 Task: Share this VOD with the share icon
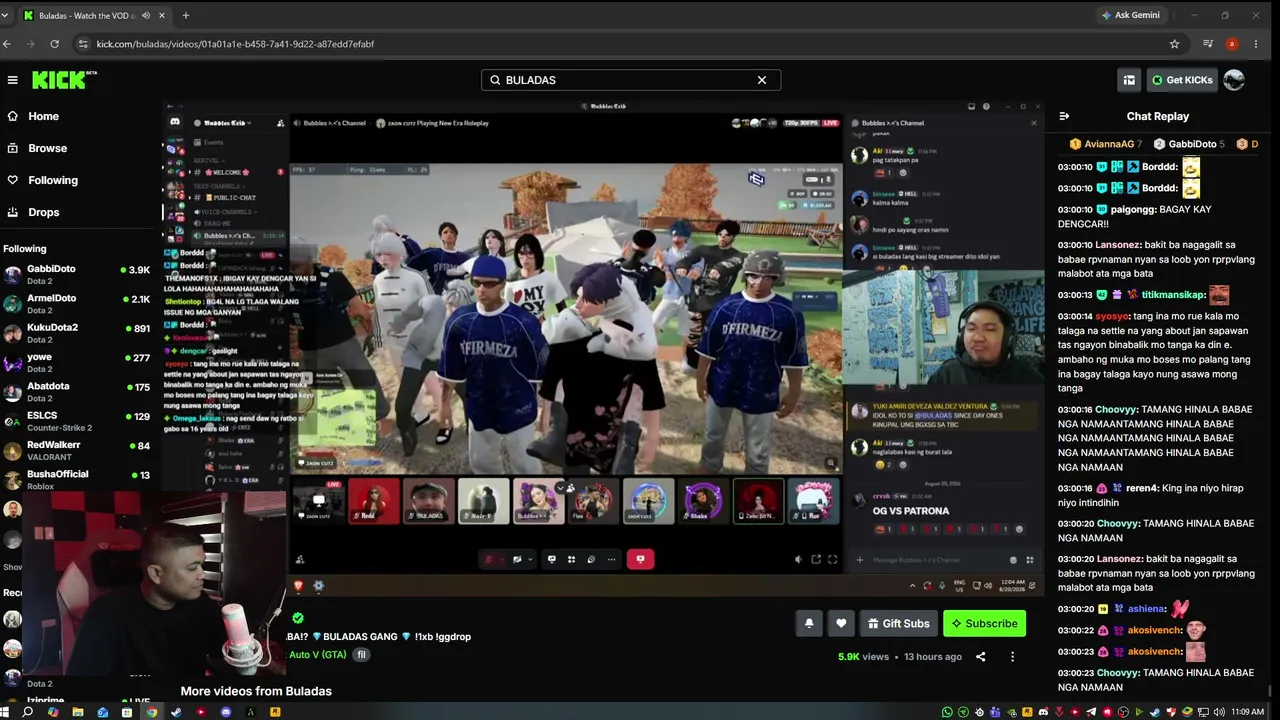[980, 657]
